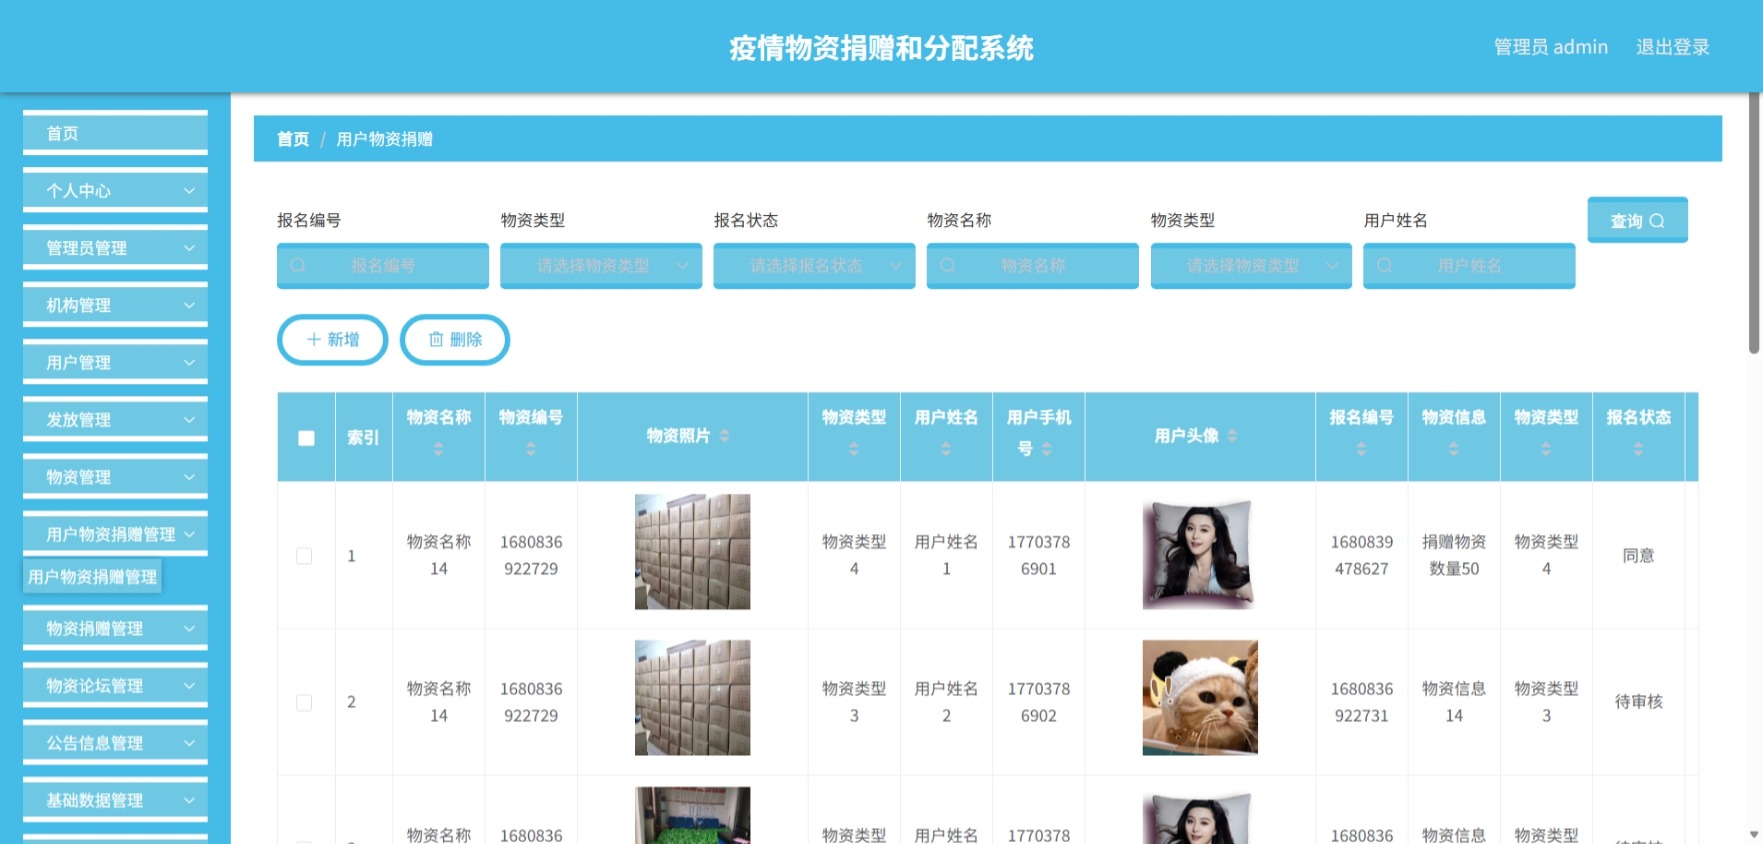
Task: Click the 物资名称 search input field
Action: (1033, 265)
